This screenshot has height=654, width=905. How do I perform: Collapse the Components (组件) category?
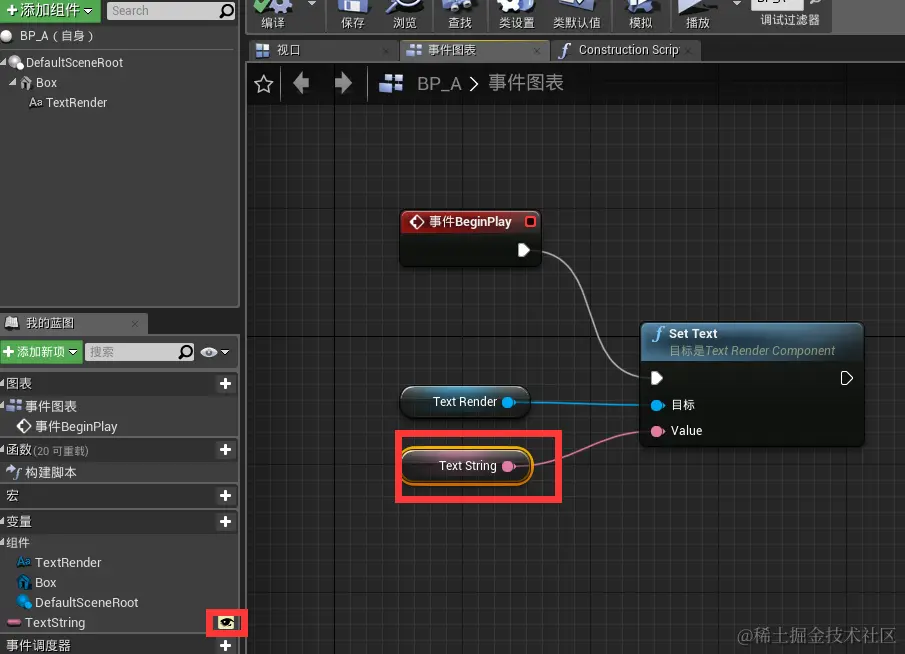tap(3, 542)
